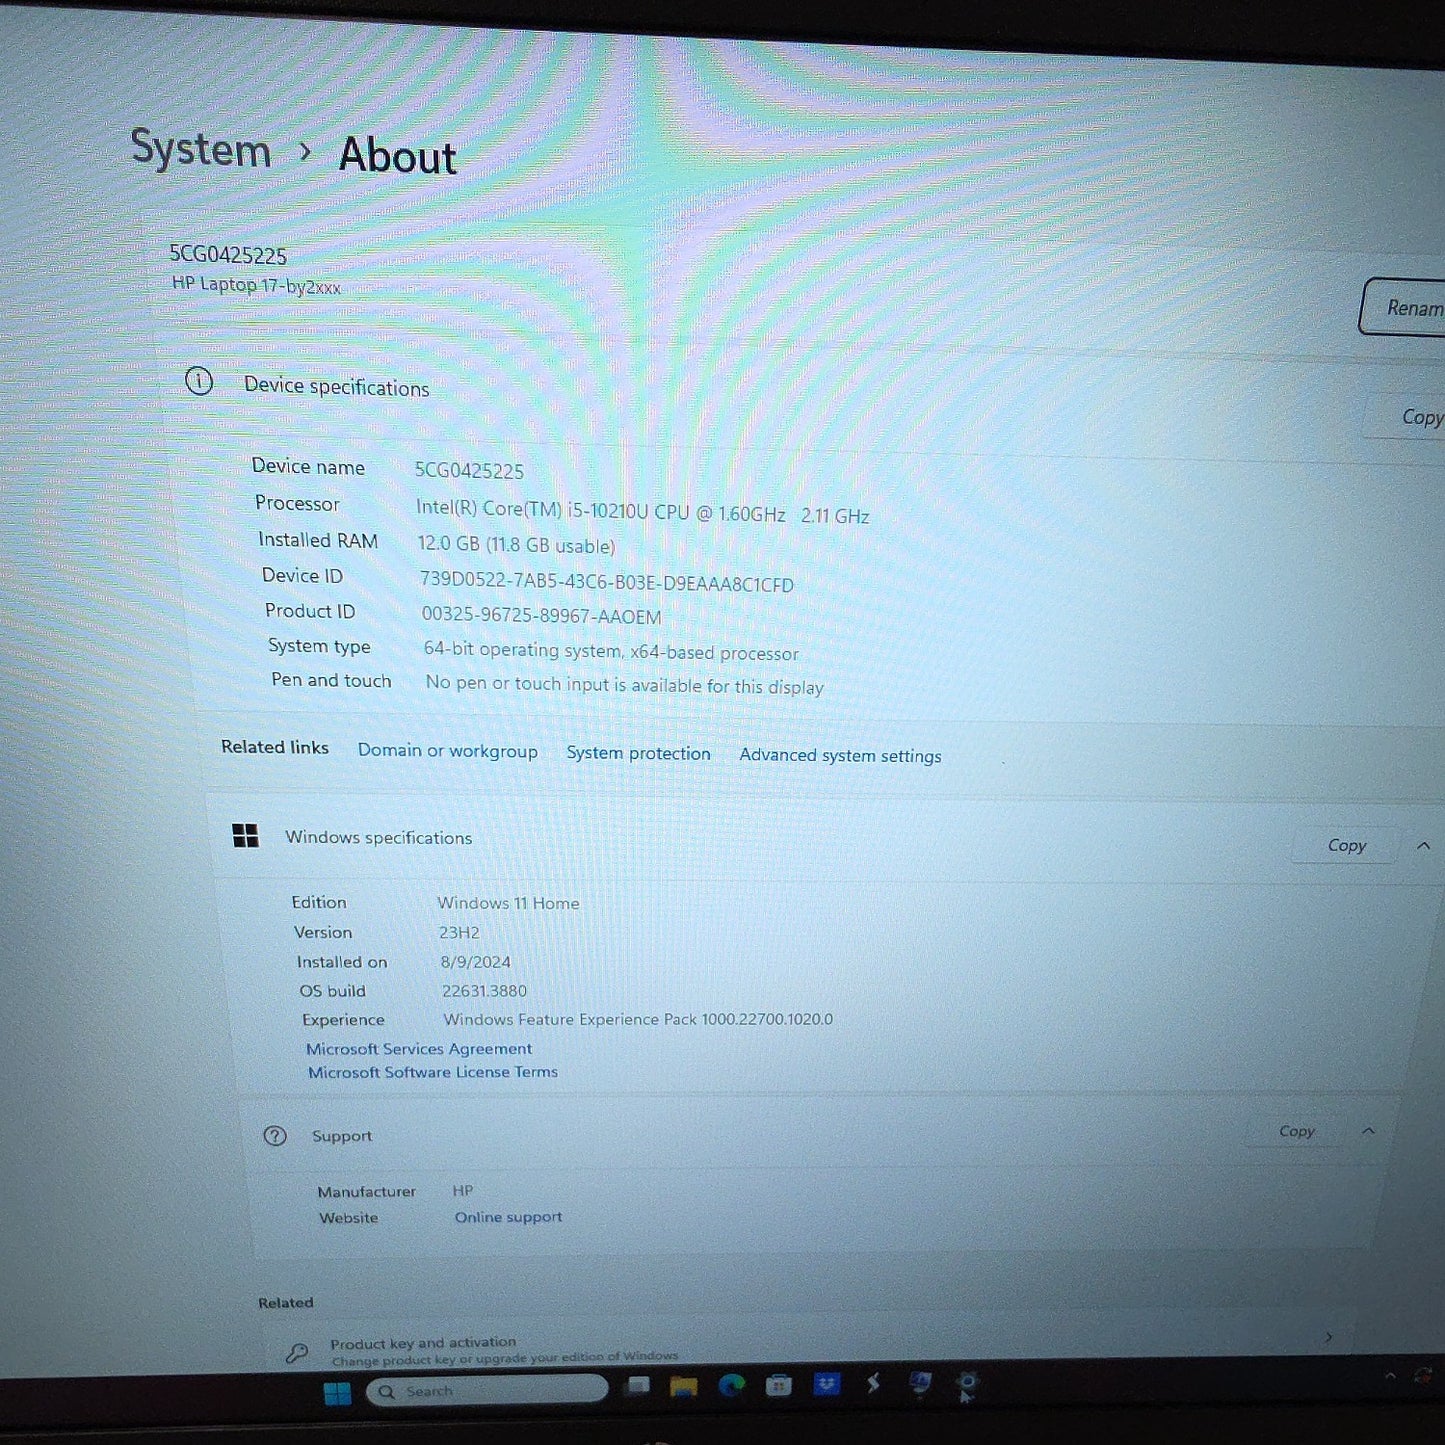
Task: Click the Installed on date 8/9/2024
Action: (475, 962)
